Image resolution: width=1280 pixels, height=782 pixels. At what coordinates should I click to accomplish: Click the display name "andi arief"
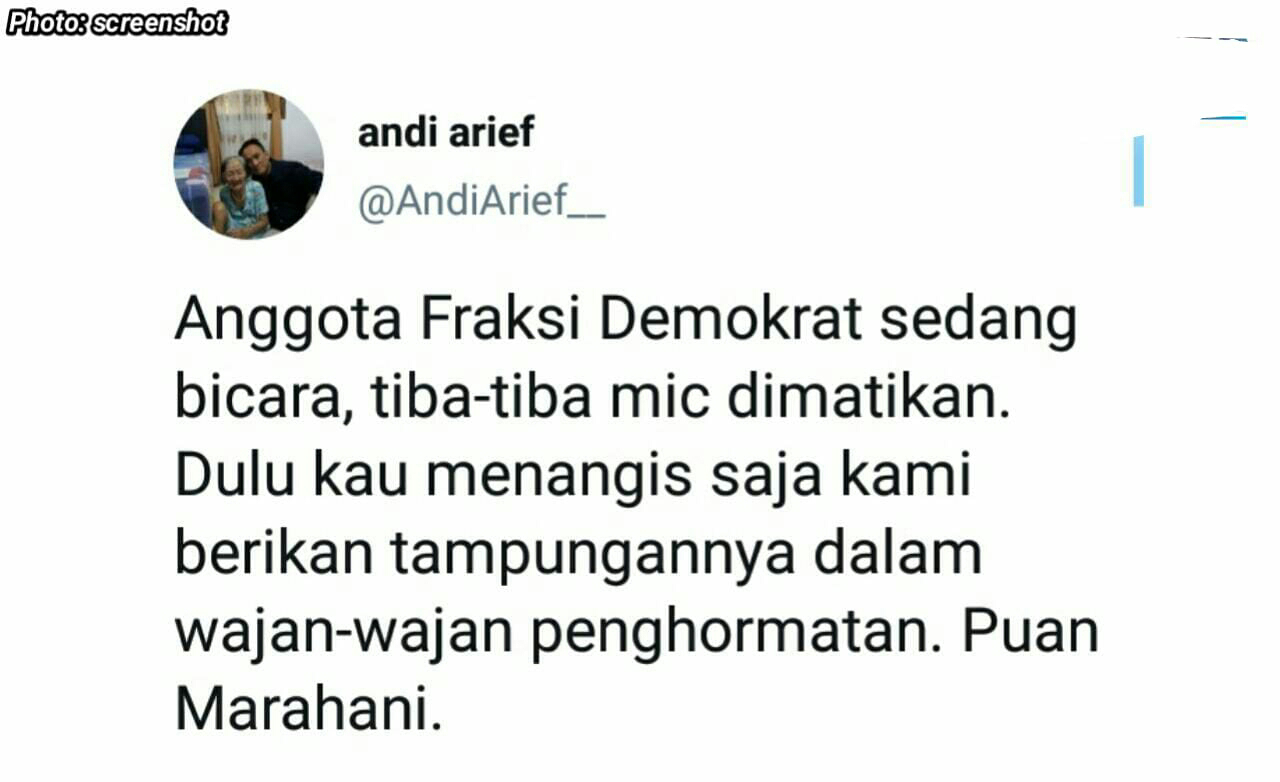[446, 132]
